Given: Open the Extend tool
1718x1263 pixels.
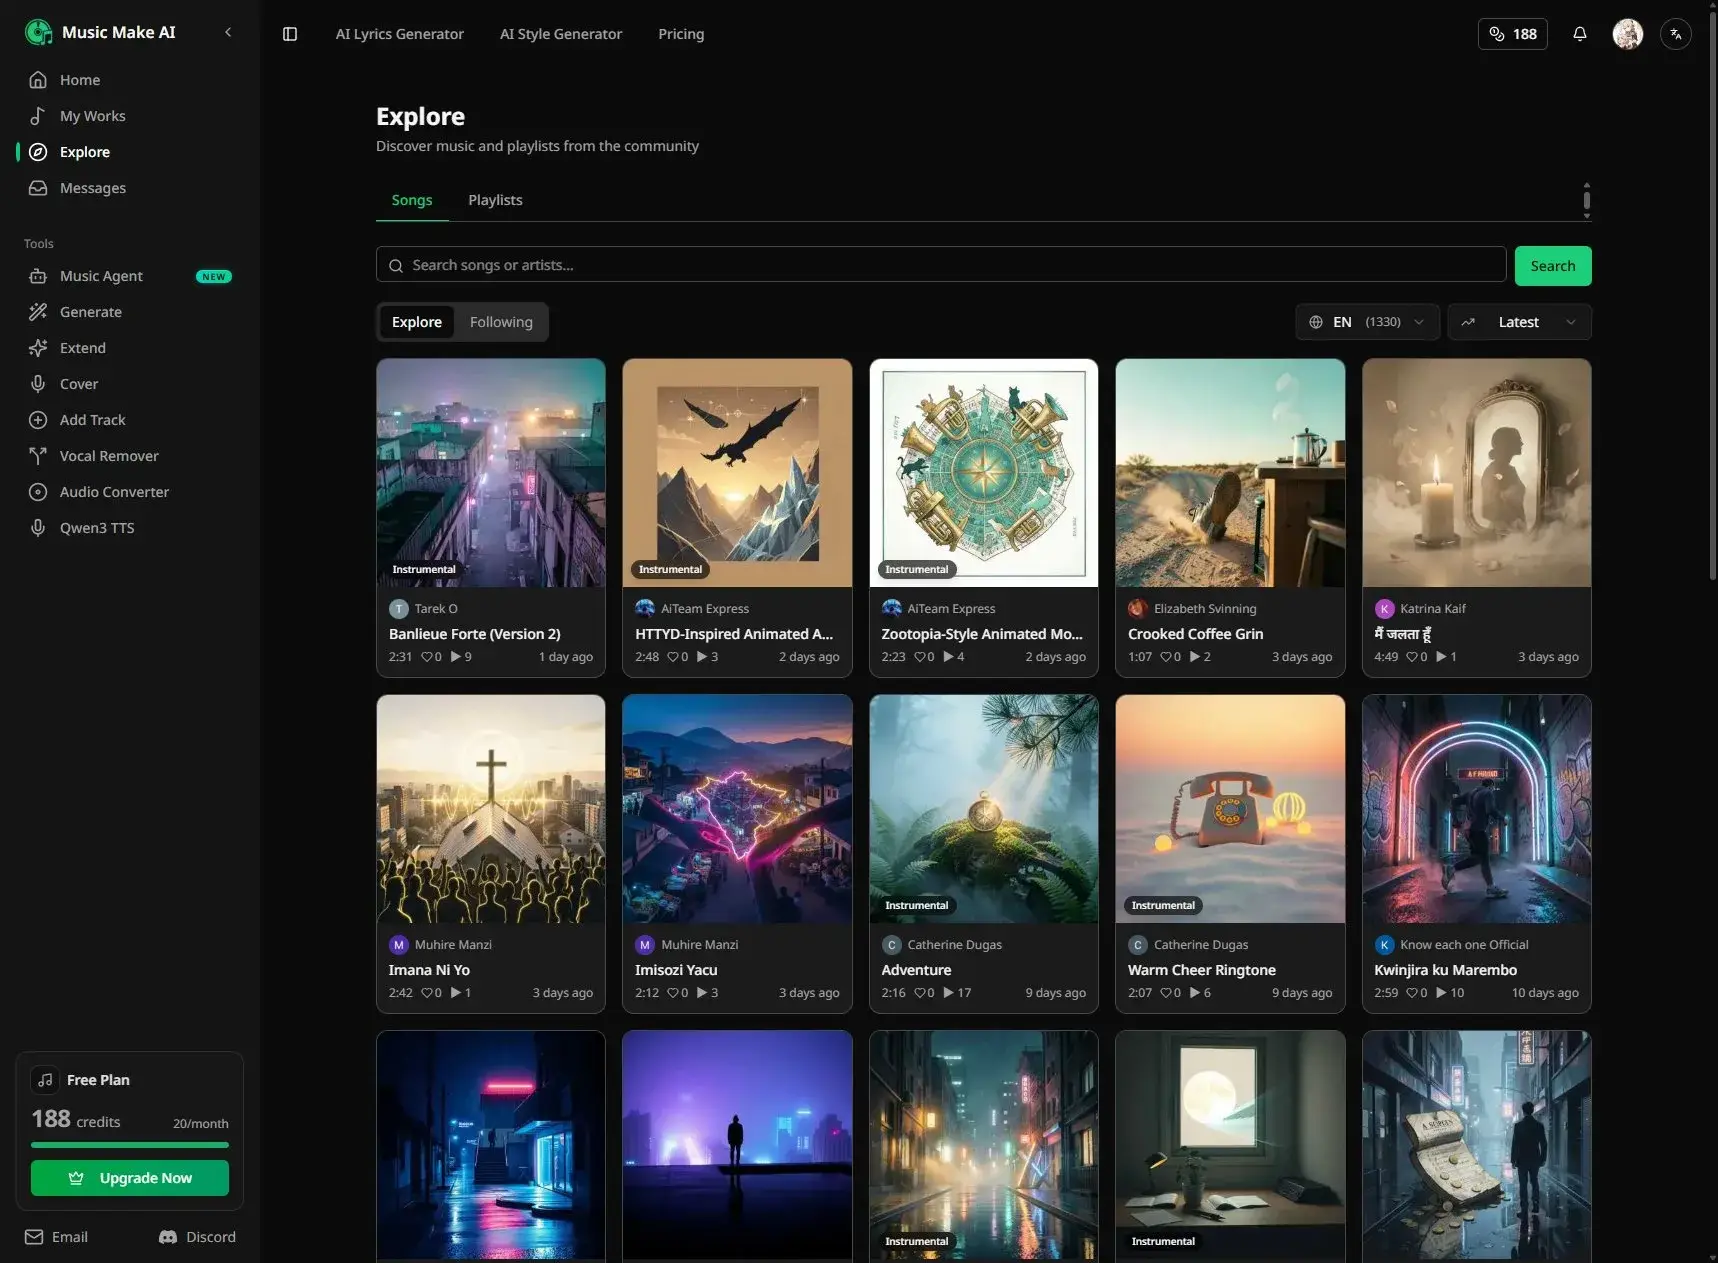Looking at the screenshot, I should pyautogui.click(x=130, y=348).
